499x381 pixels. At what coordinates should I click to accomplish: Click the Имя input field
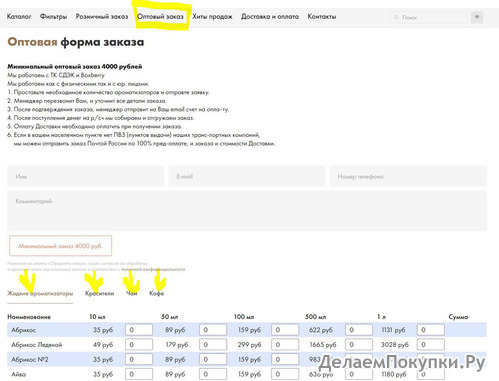point(86,176)
